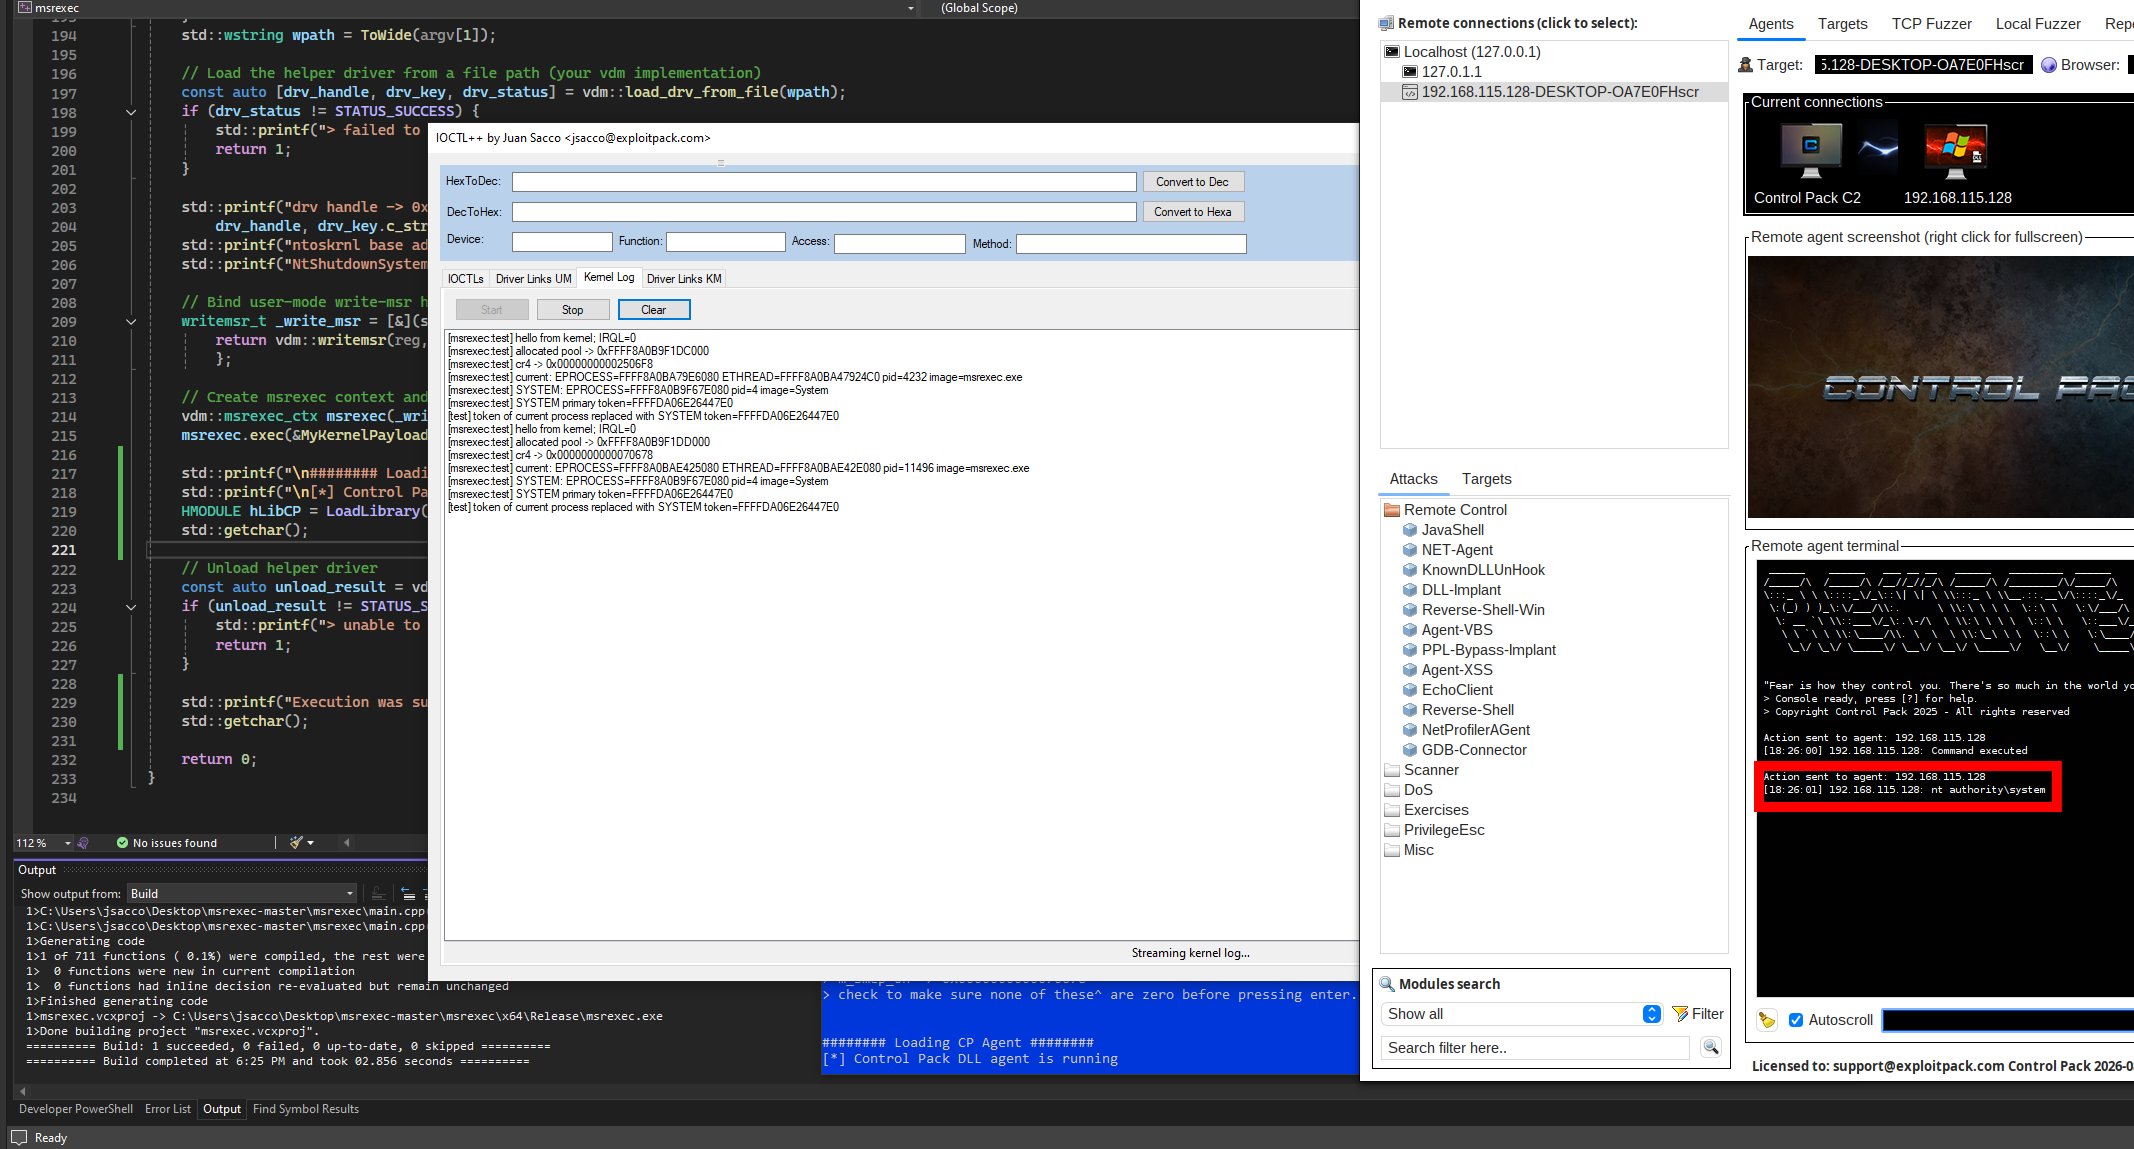Click the Windows icon for 192.168.115.128 connection

pyautogui.click(x=1957, y=148)
